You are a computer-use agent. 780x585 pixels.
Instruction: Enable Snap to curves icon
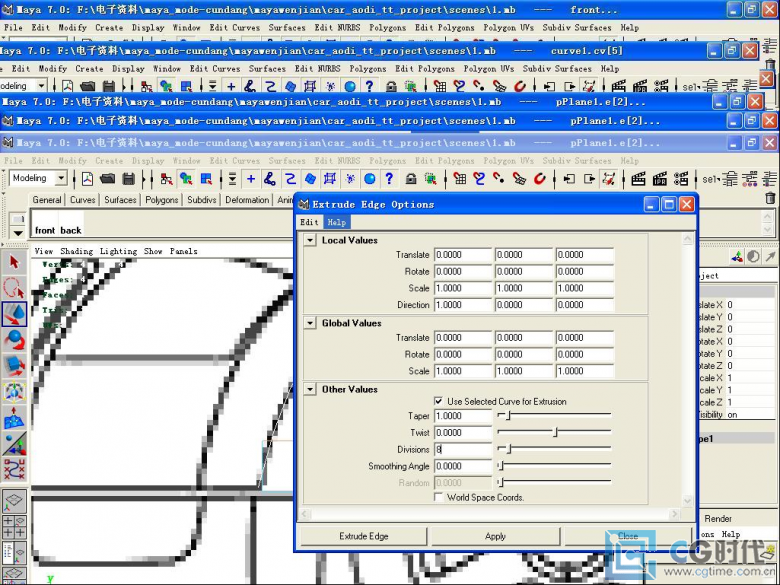click(x=479, y=179)
